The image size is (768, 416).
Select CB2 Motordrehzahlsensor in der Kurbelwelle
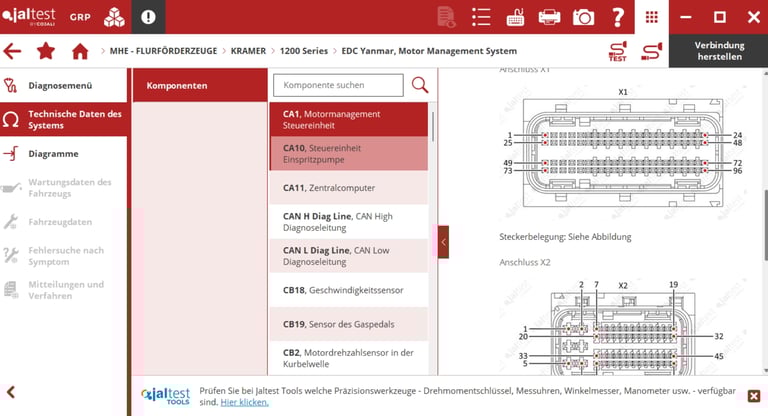(x=349, y=358)
